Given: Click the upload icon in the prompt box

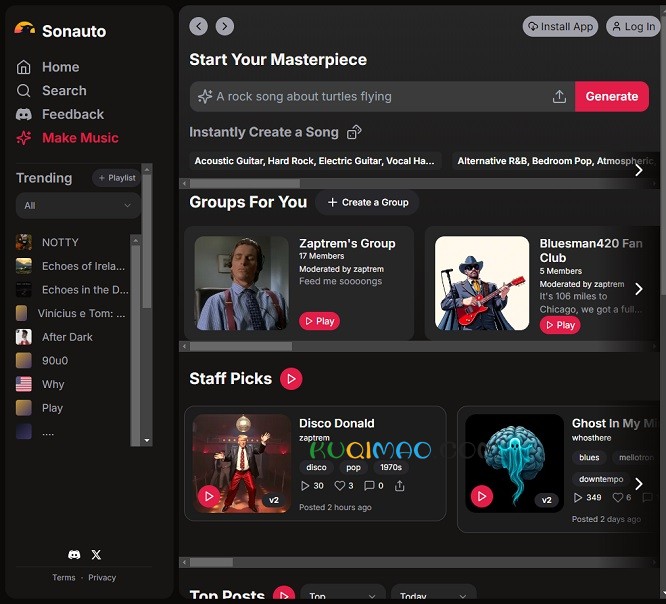Looking at the screenshot, I should [559, 96].
